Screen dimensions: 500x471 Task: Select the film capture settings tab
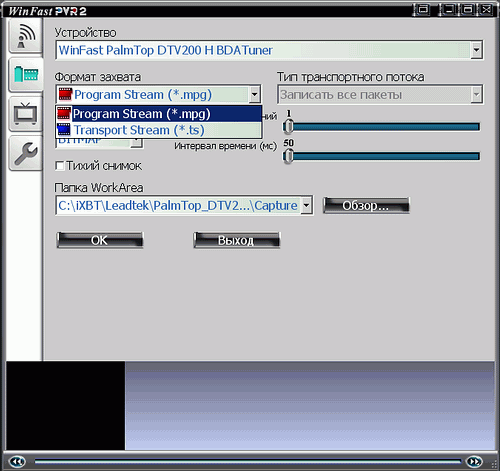tap(26, 74)
